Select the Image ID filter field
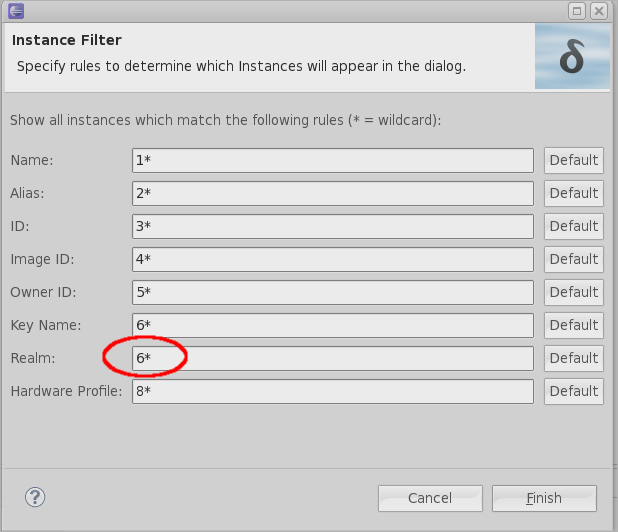Screen dimensions: 618x532 332,259
